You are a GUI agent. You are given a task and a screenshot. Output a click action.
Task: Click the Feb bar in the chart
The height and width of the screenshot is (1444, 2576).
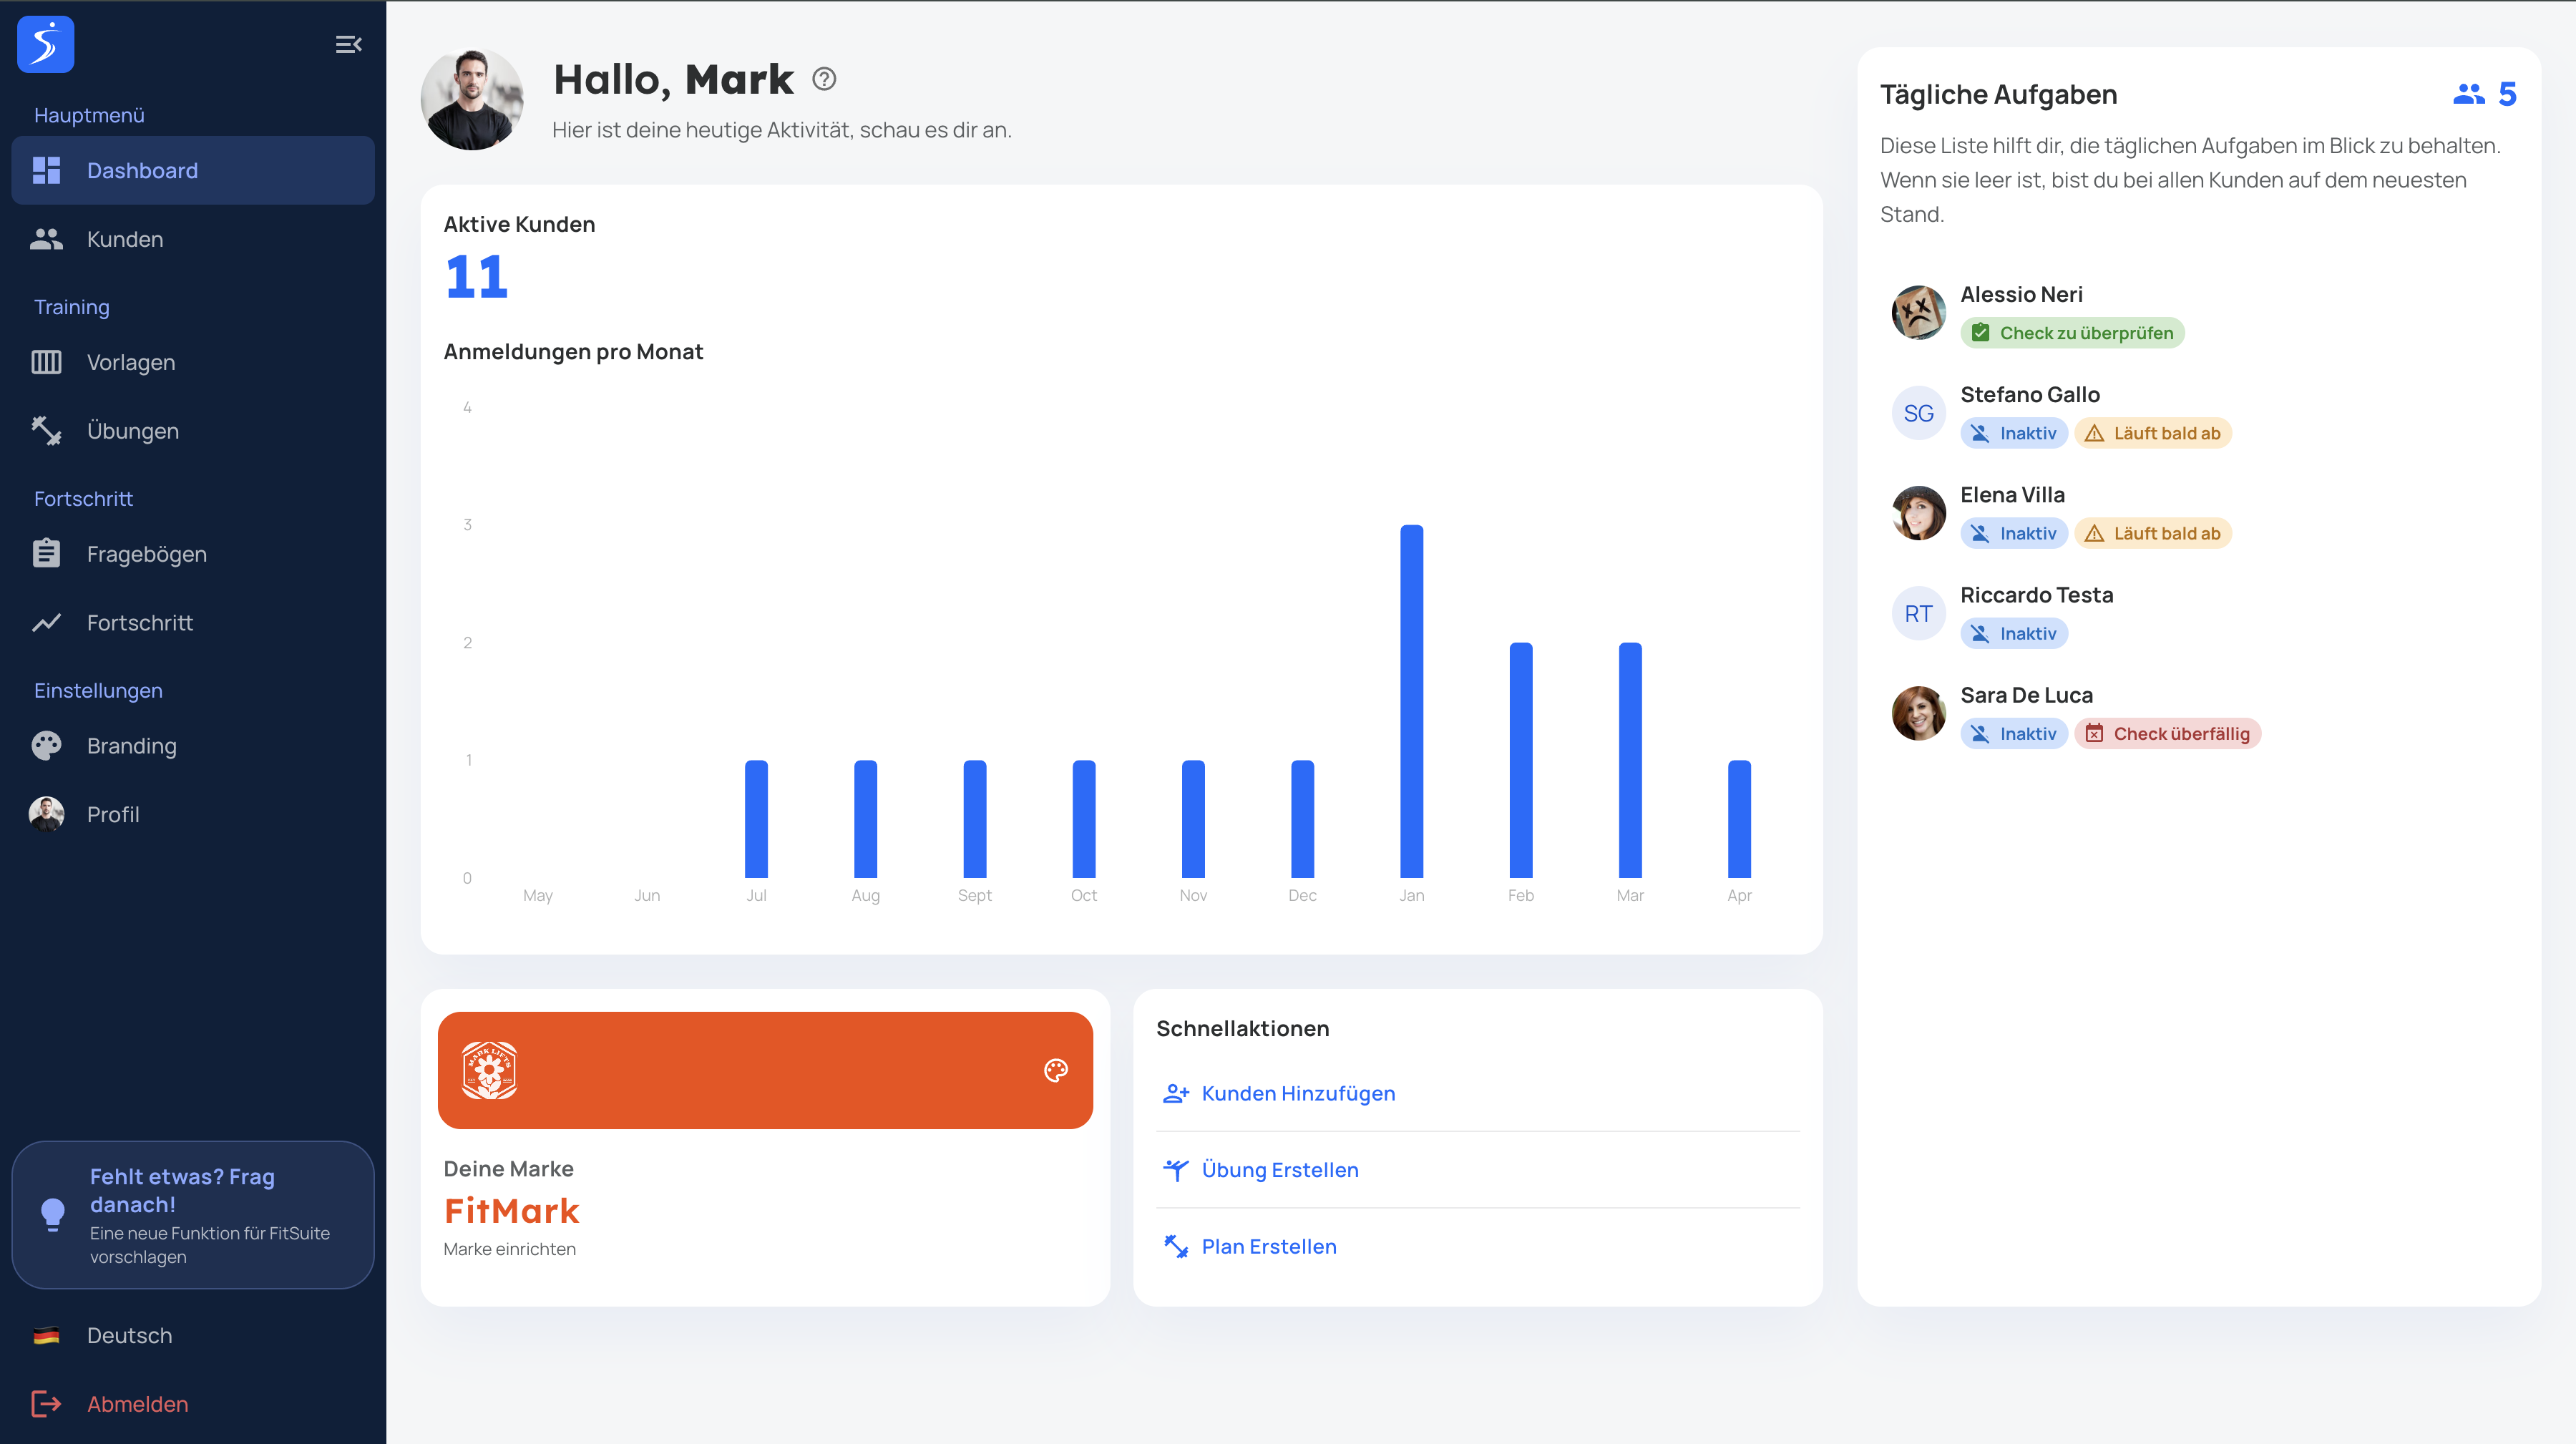pos(1521,760)
